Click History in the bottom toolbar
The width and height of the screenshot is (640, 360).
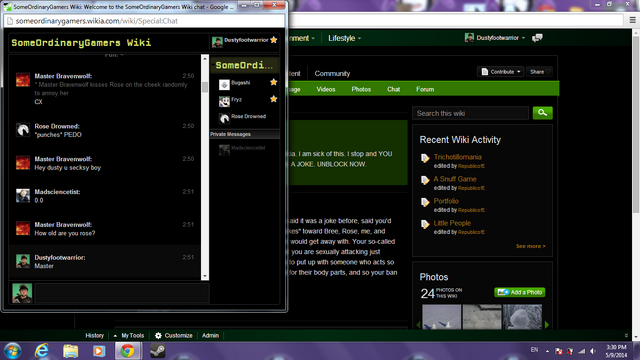pyautogui.click(x=94, y=336)
